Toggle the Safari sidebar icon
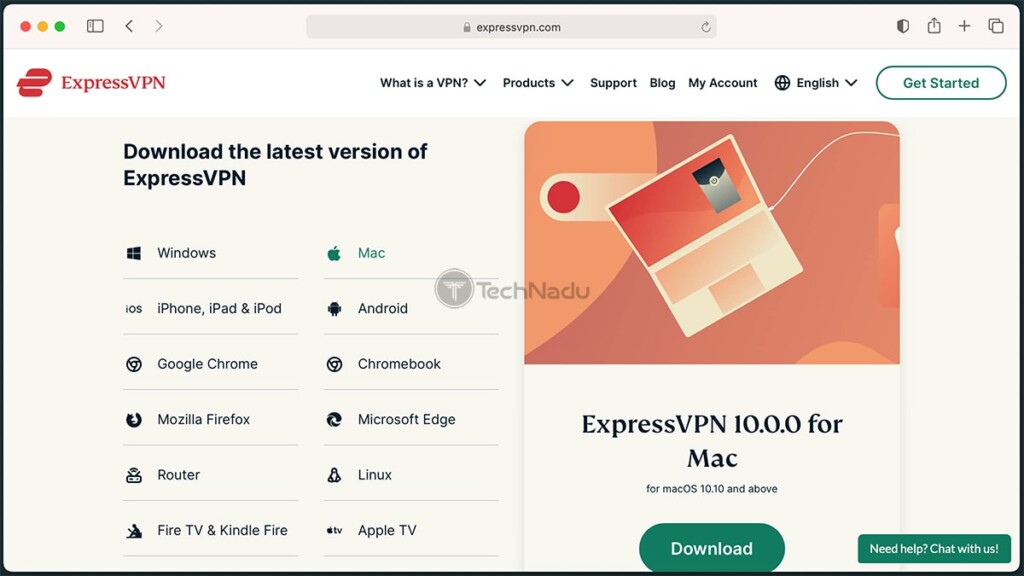1024x576 pixels. pyautogui.click(x=95, y=26)
